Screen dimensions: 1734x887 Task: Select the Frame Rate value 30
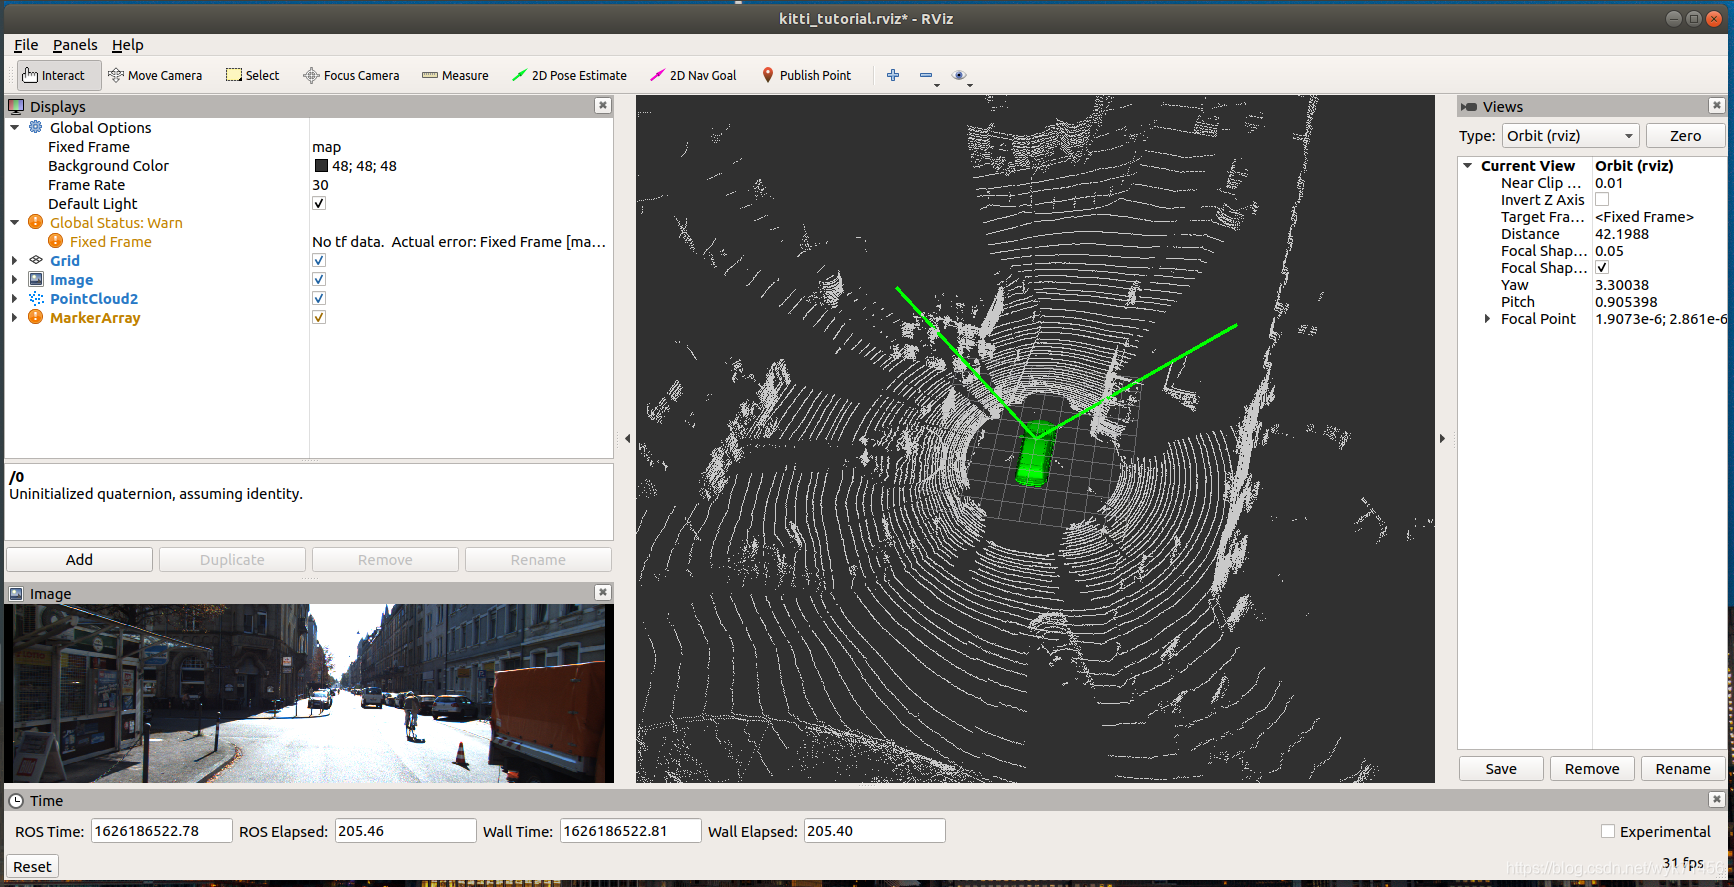coord(320,185)
